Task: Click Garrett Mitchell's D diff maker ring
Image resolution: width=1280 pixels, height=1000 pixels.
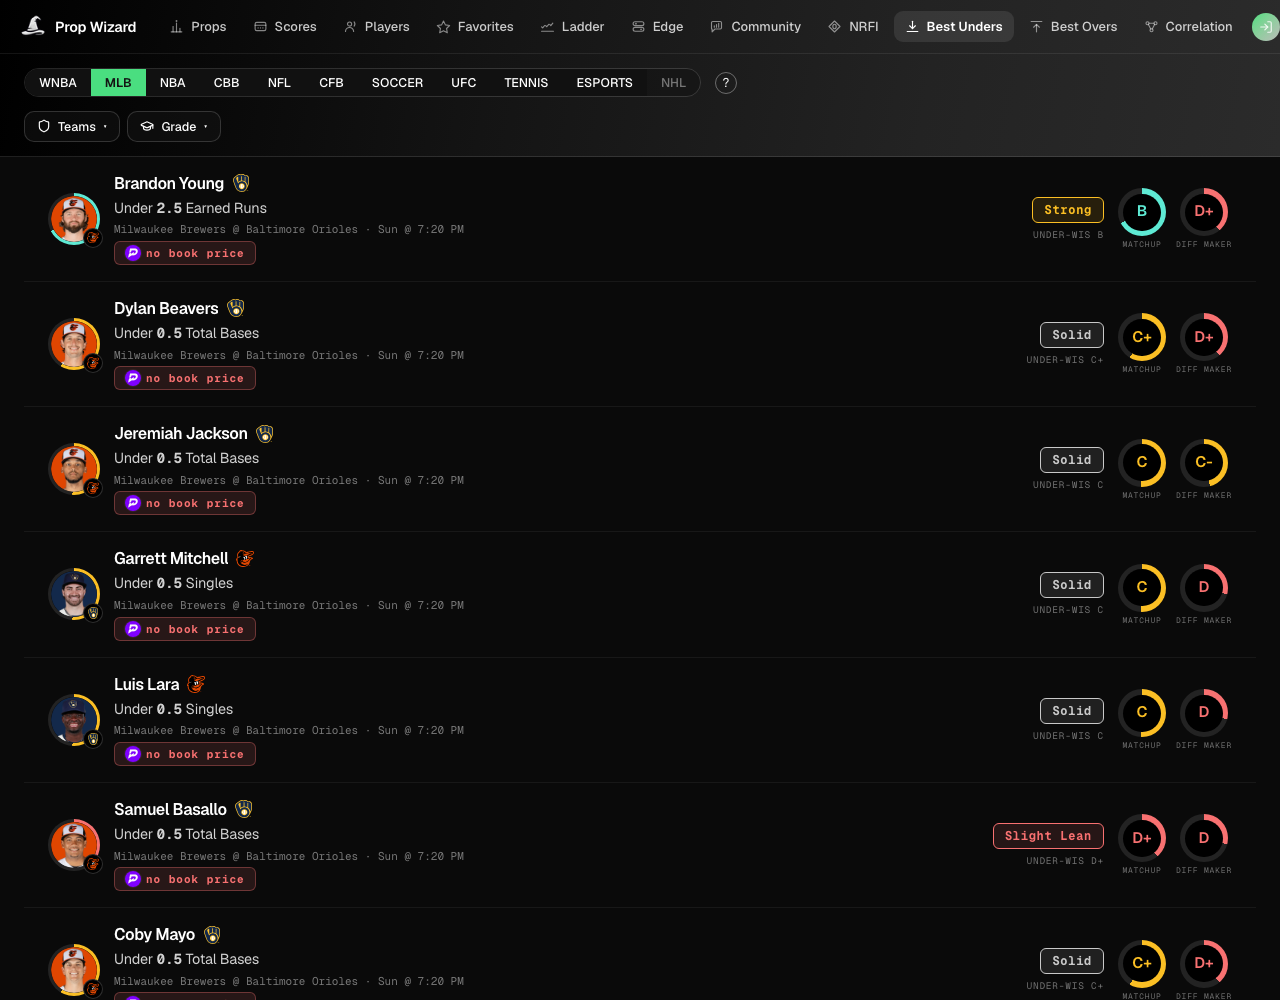Action: tap(1204, 588)
